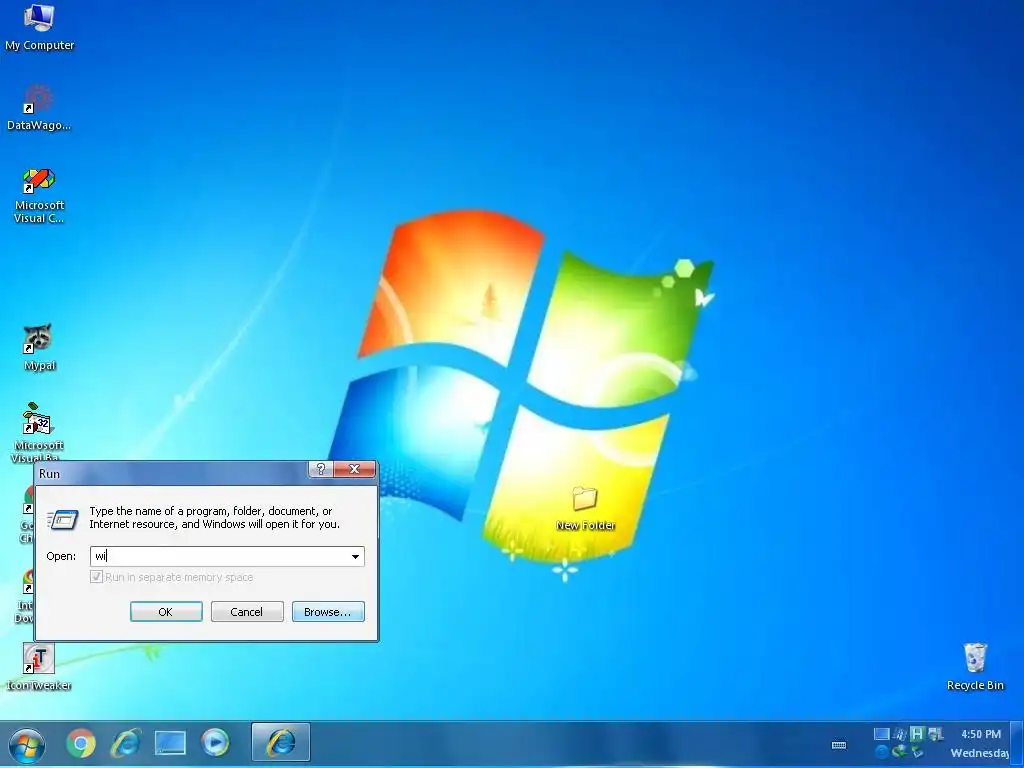Click the Wednesday date text in taskbar

coord(980,753)
